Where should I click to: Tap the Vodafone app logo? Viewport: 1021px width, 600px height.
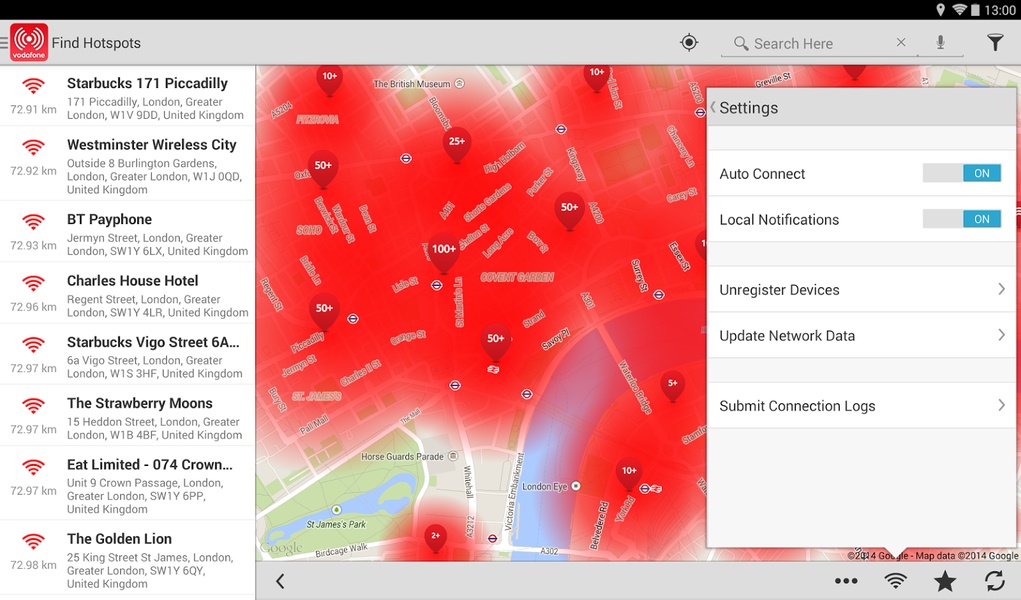pos(29,42)
